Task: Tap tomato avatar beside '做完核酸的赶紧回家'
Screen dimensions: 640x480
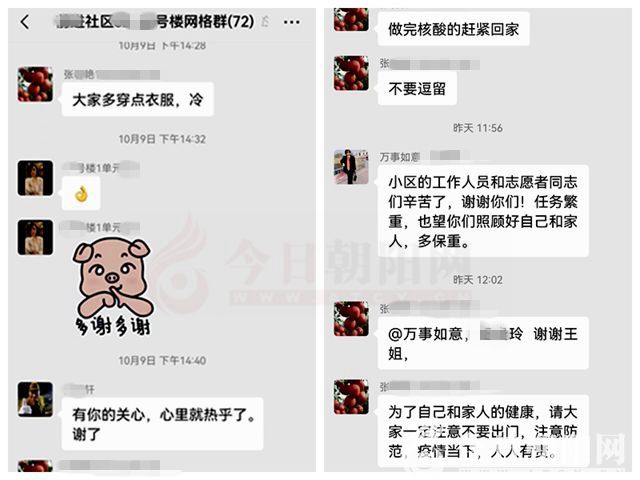Action: 351,19
